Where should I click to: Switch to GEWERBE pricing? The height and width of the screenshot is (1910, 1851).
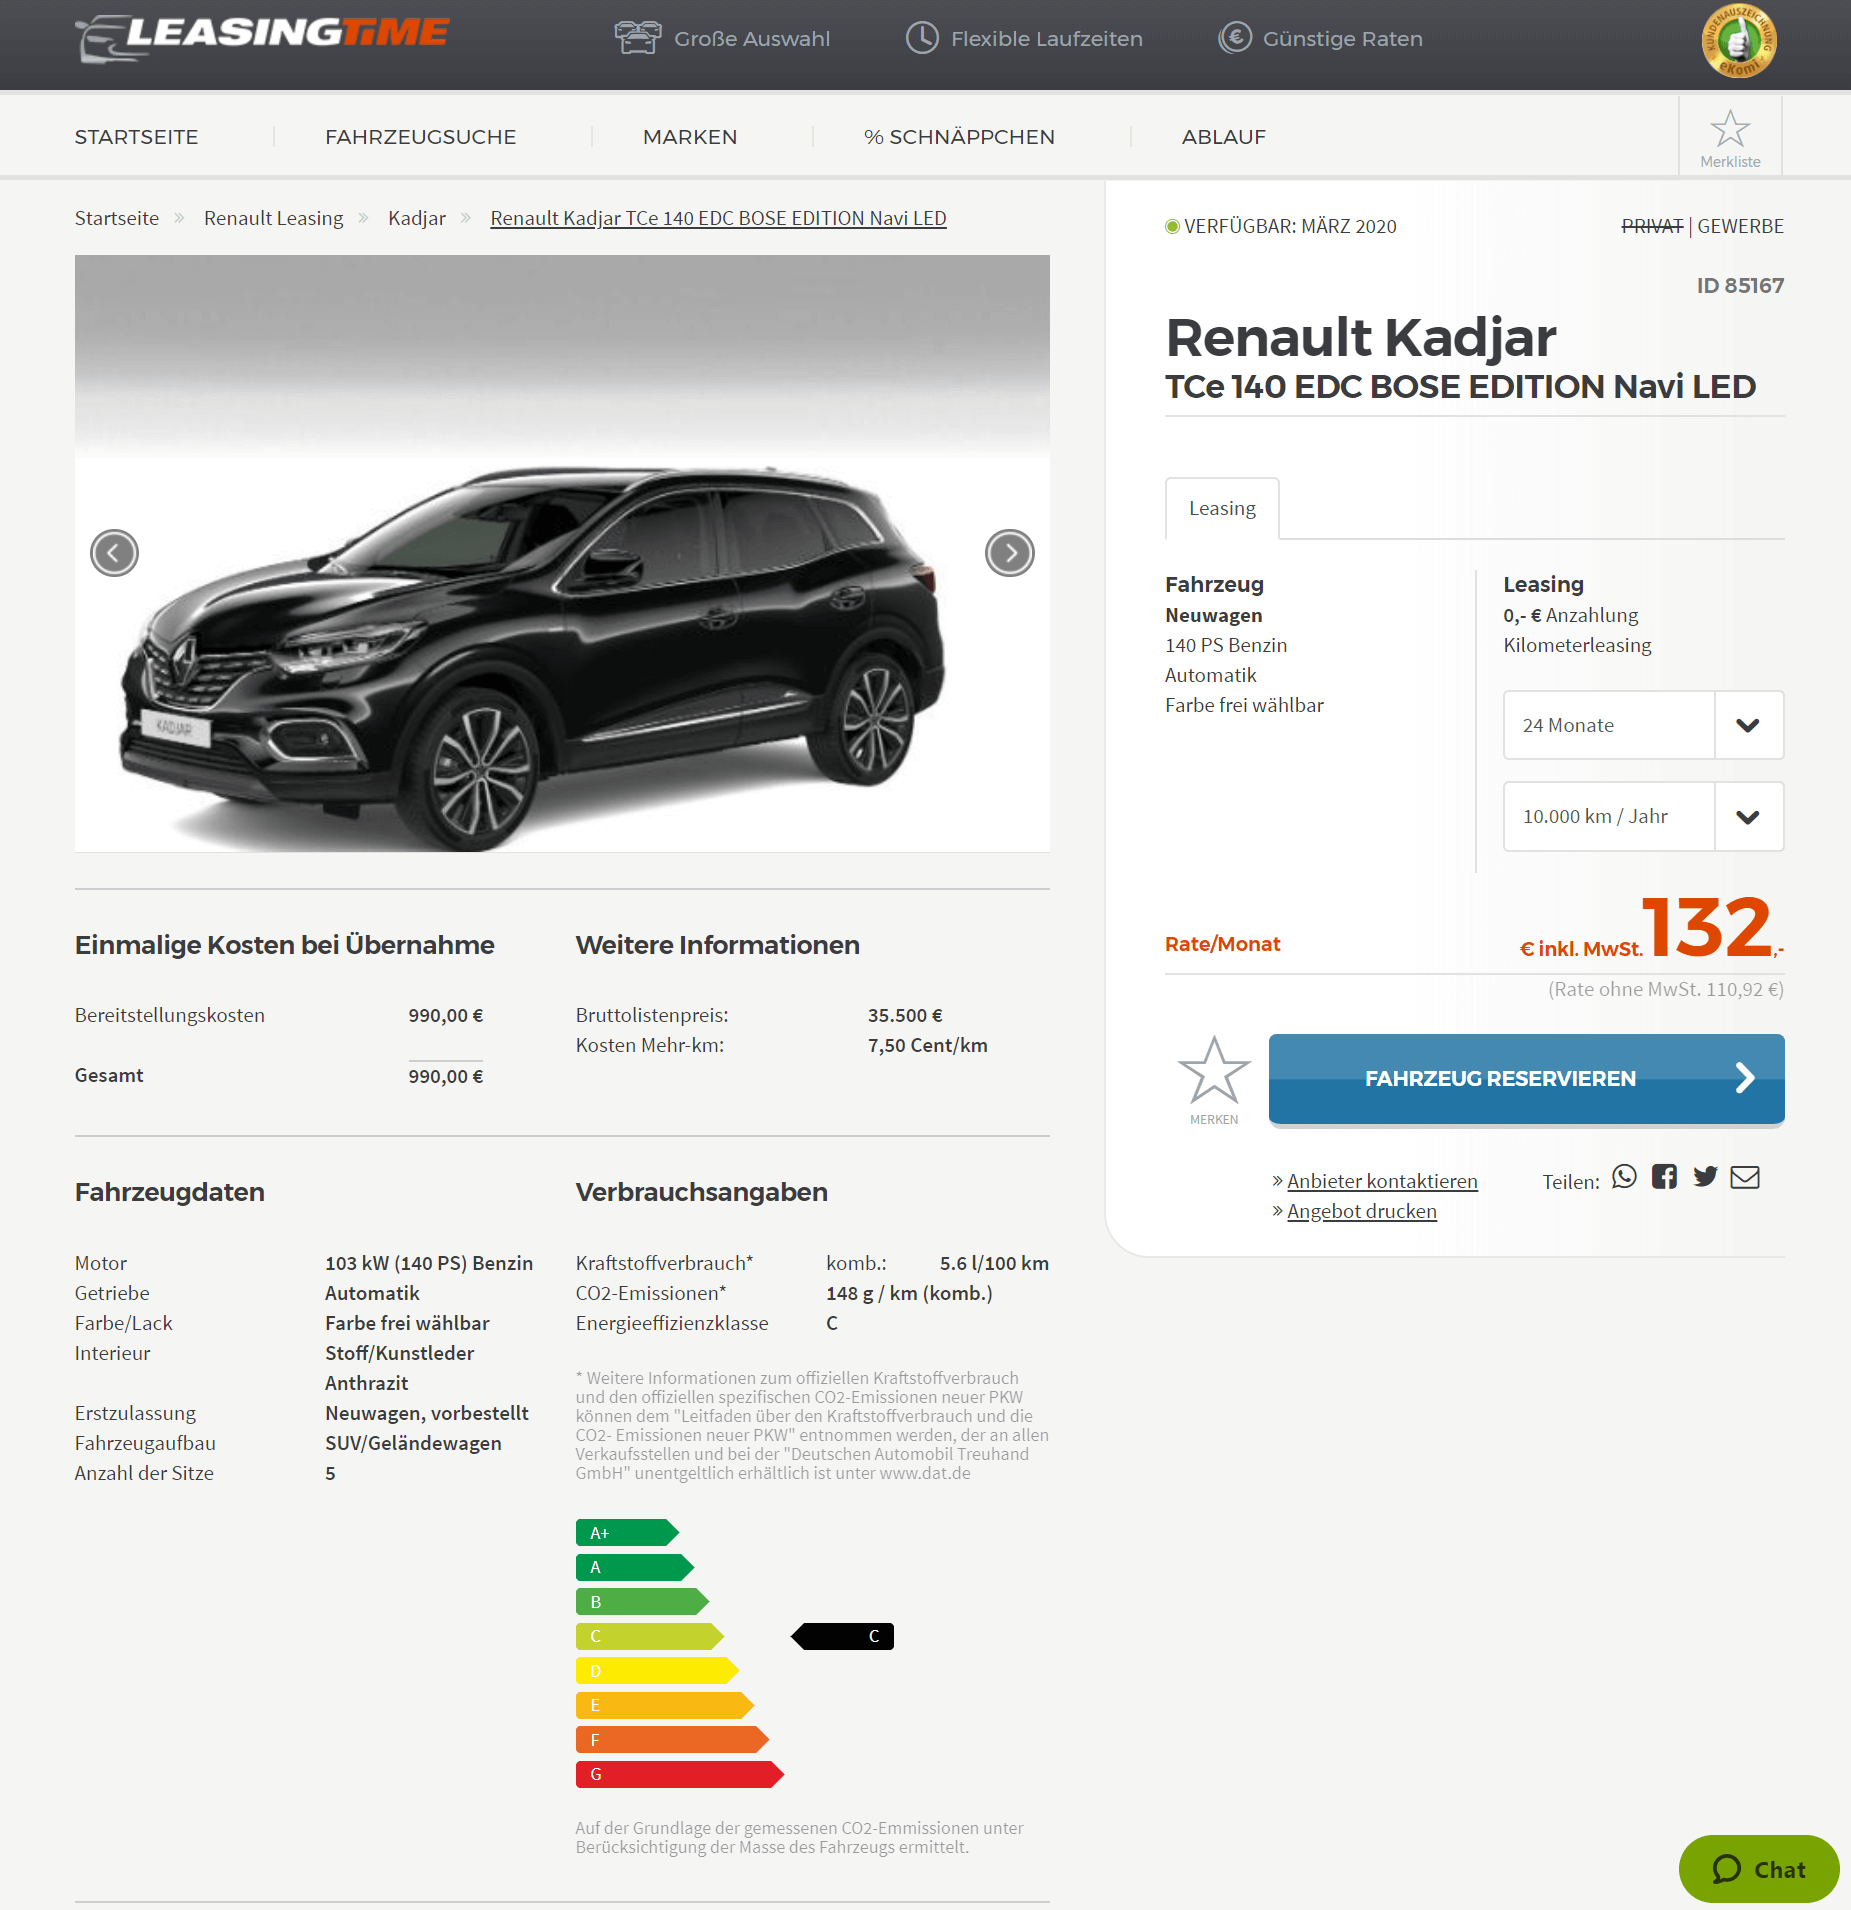tap(1740, 226)
